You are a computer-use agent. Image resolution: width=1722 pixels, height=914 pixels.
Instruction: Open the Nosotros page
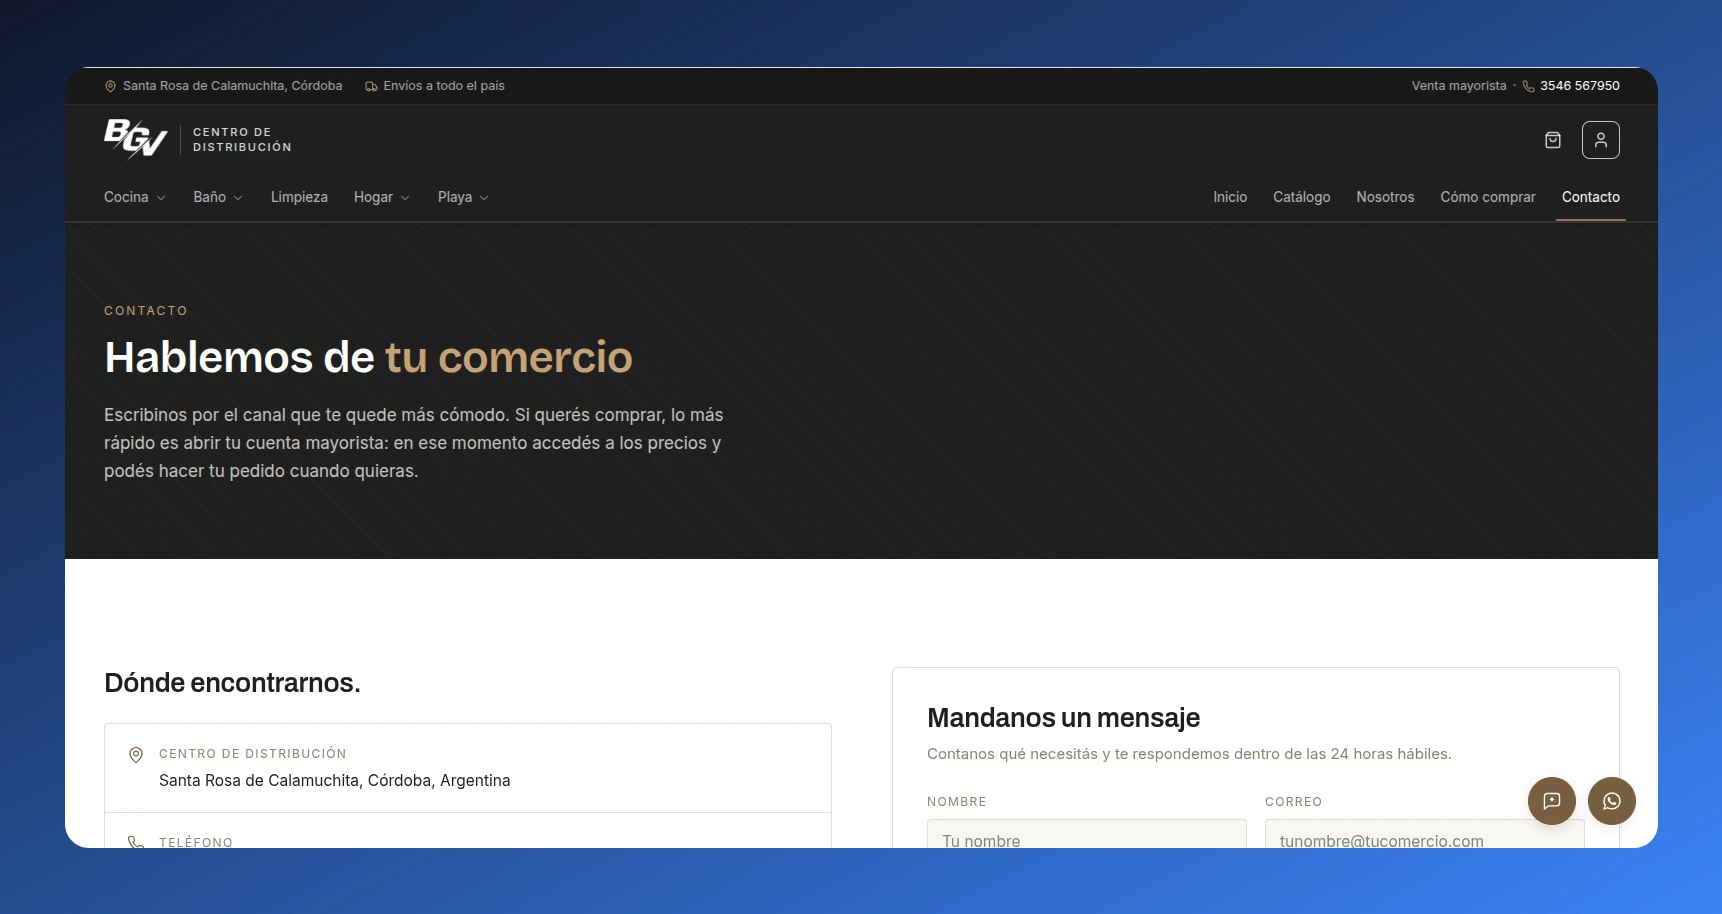point(1385,197)
